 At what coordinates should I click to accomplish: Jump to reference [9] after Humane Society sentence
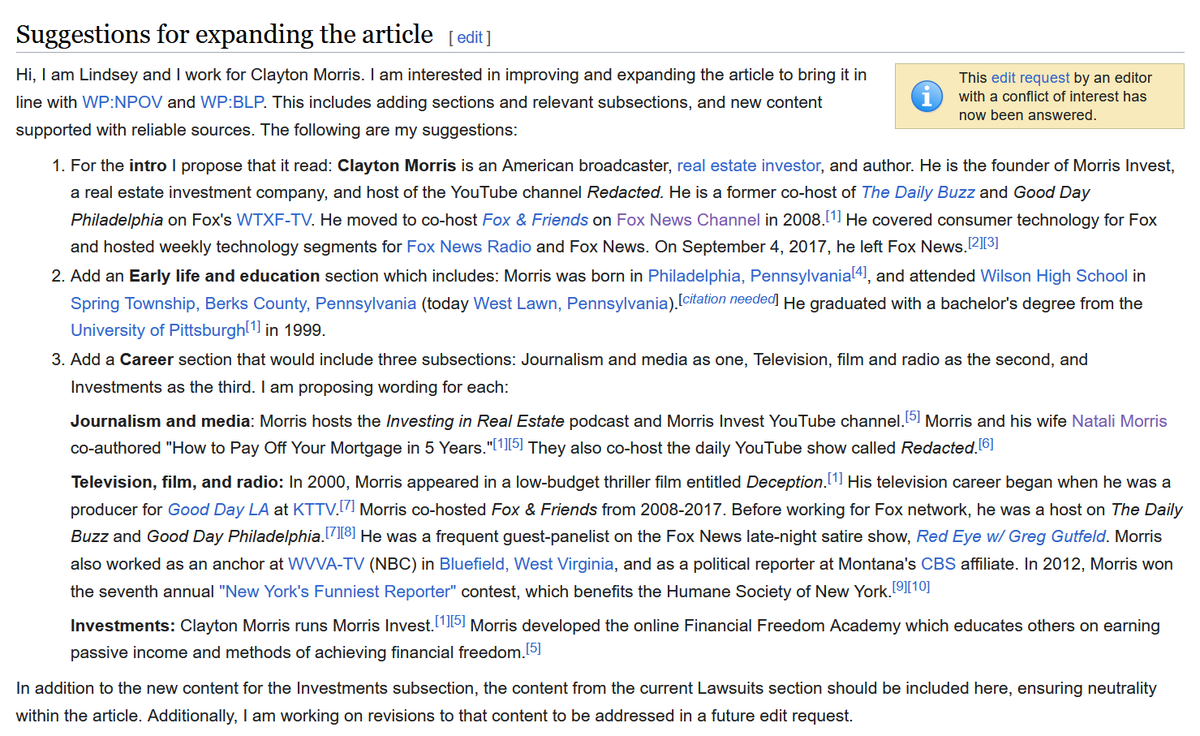tap(901, 586)
